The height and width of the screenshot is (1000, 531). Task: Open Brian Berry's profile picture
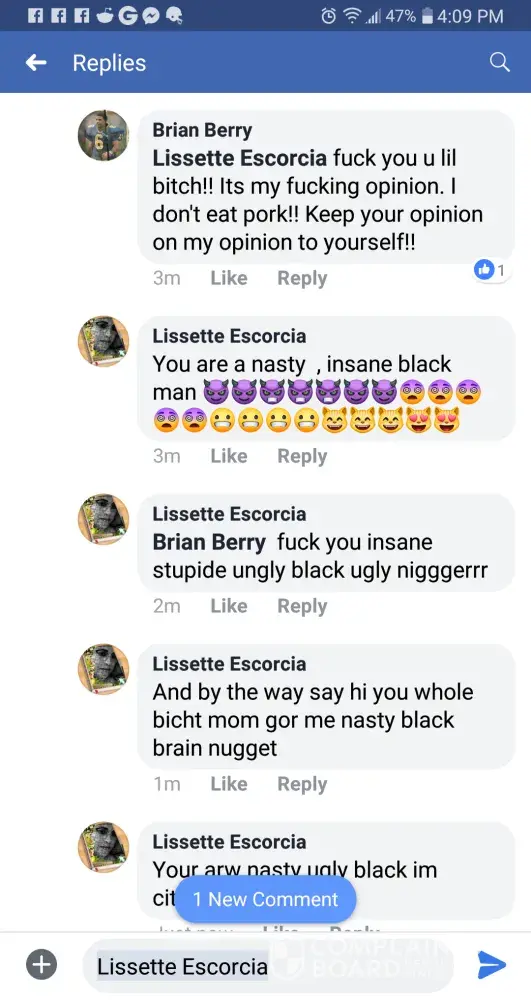click(x=103, y=135)
